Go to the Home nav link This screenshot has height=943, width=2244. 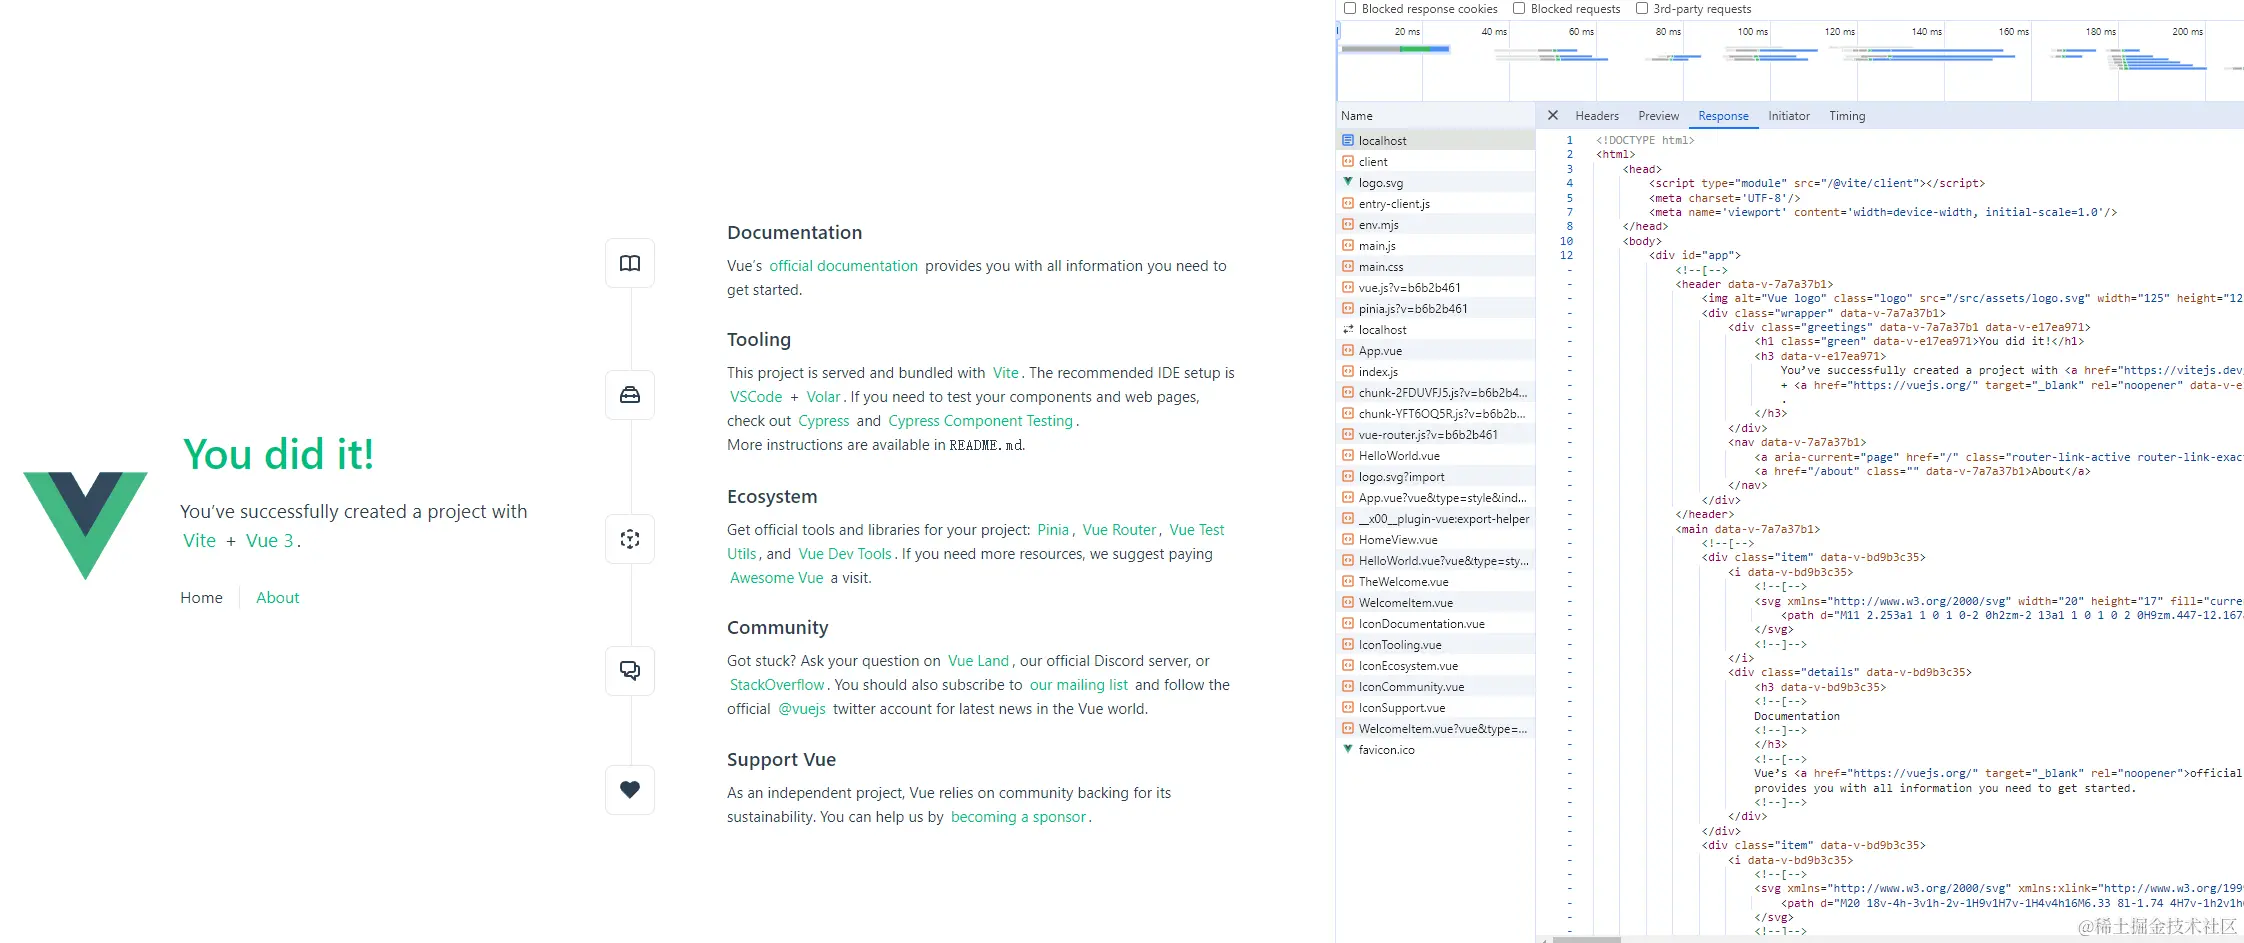click(x=201, y=598)
